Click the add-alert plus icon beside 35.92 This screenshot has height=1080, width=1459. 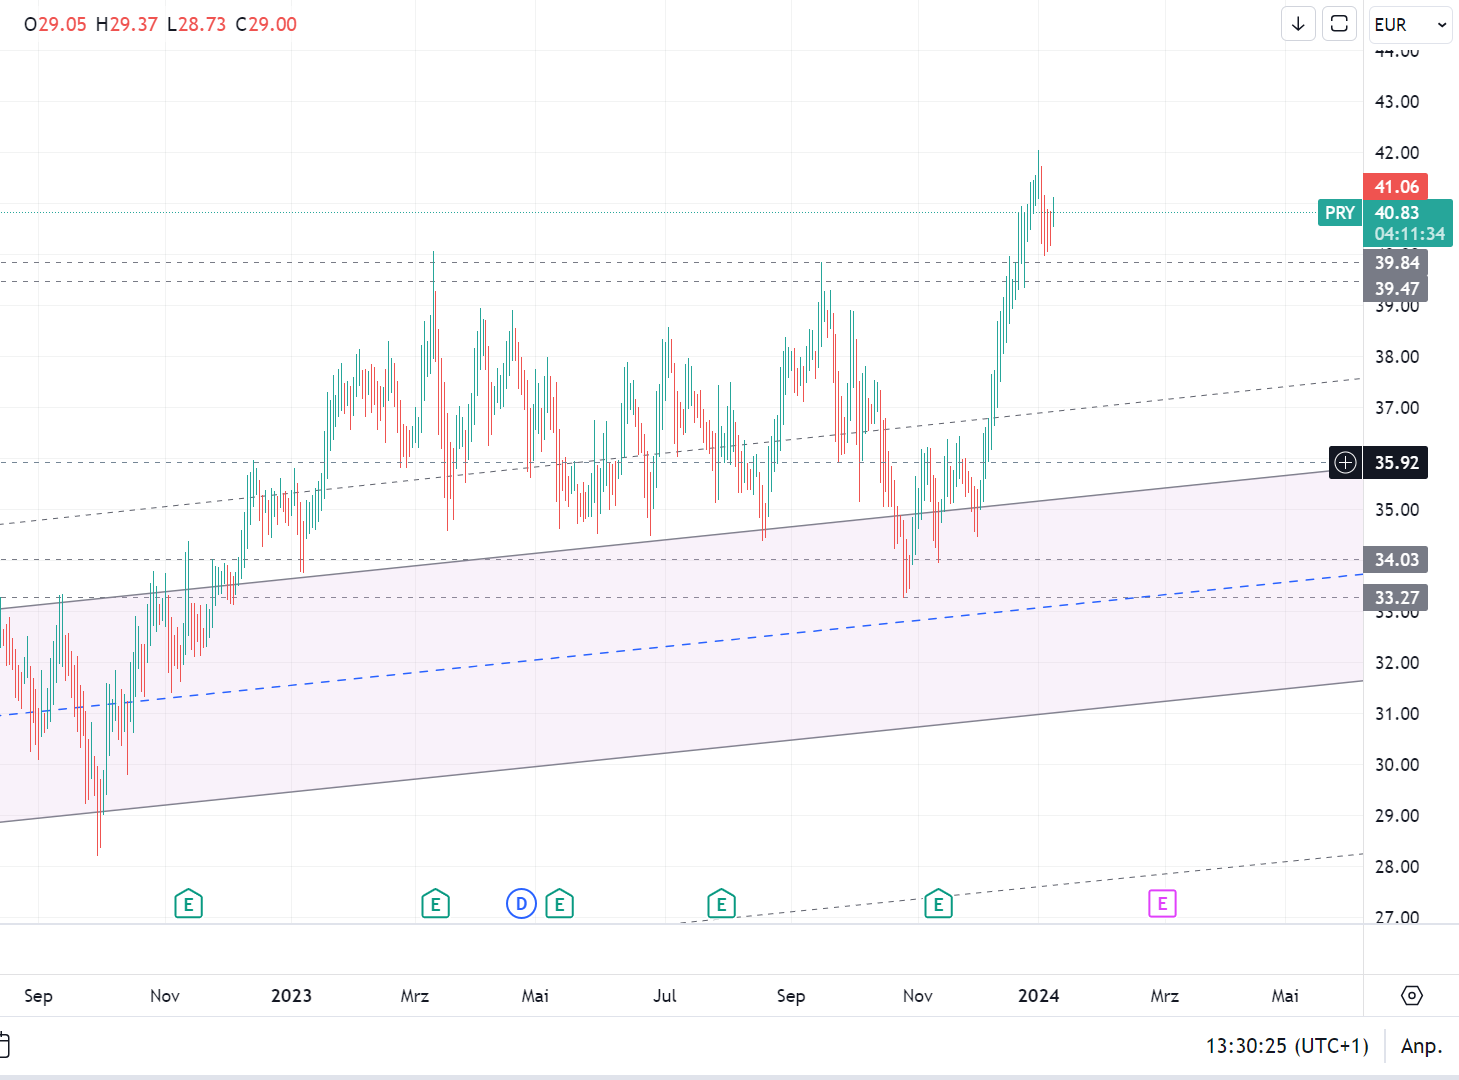pos(1344,462)
